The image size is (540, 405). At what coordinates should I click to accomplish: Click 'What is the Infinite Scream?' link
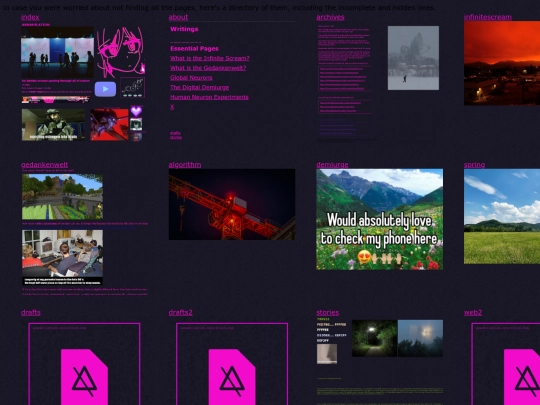click(x=210, y=58)
